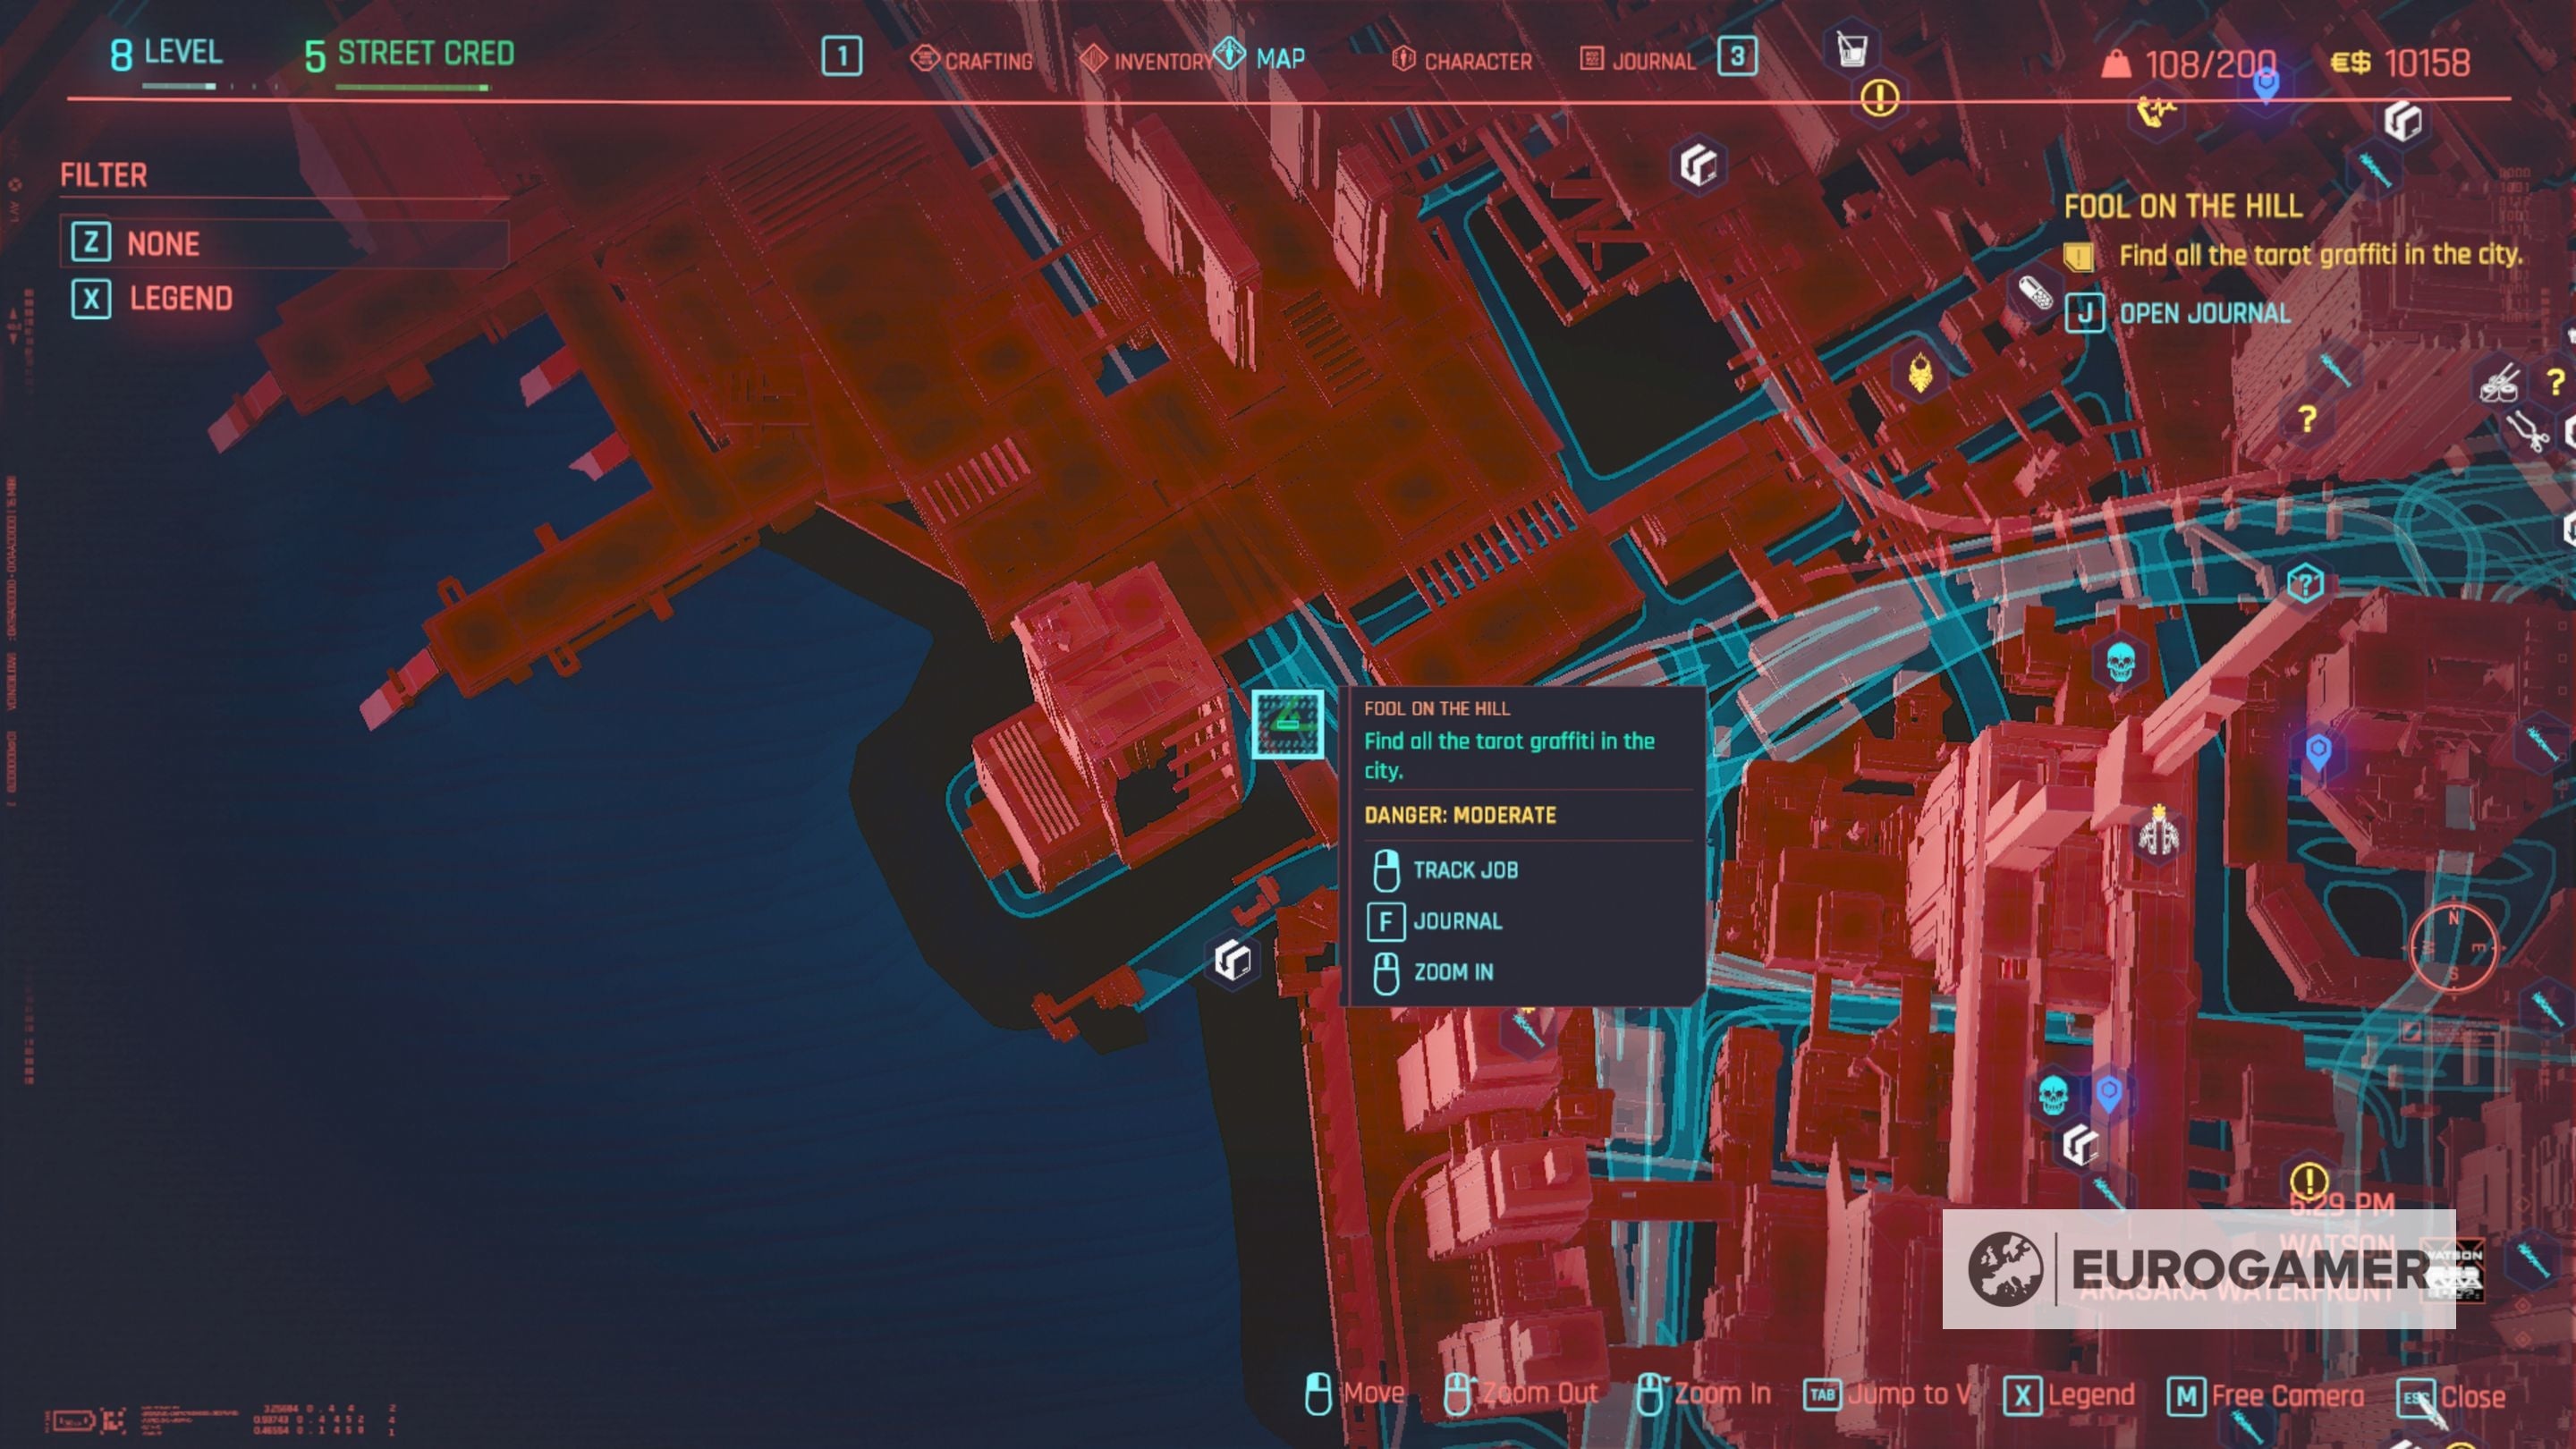Select the highlighted tarot card marker
This screenshot has width=2576, height=1449.
click(x=1288, y=724)
